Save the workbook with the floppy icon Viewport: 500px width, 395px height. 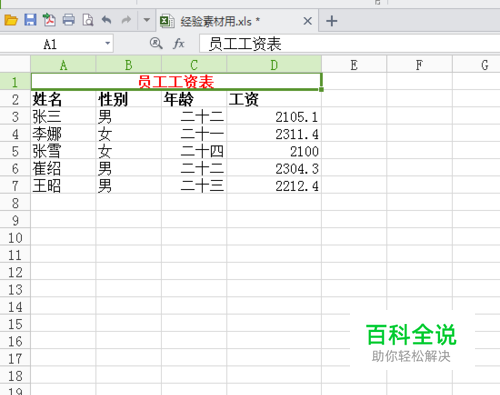[x=30, y=20]
